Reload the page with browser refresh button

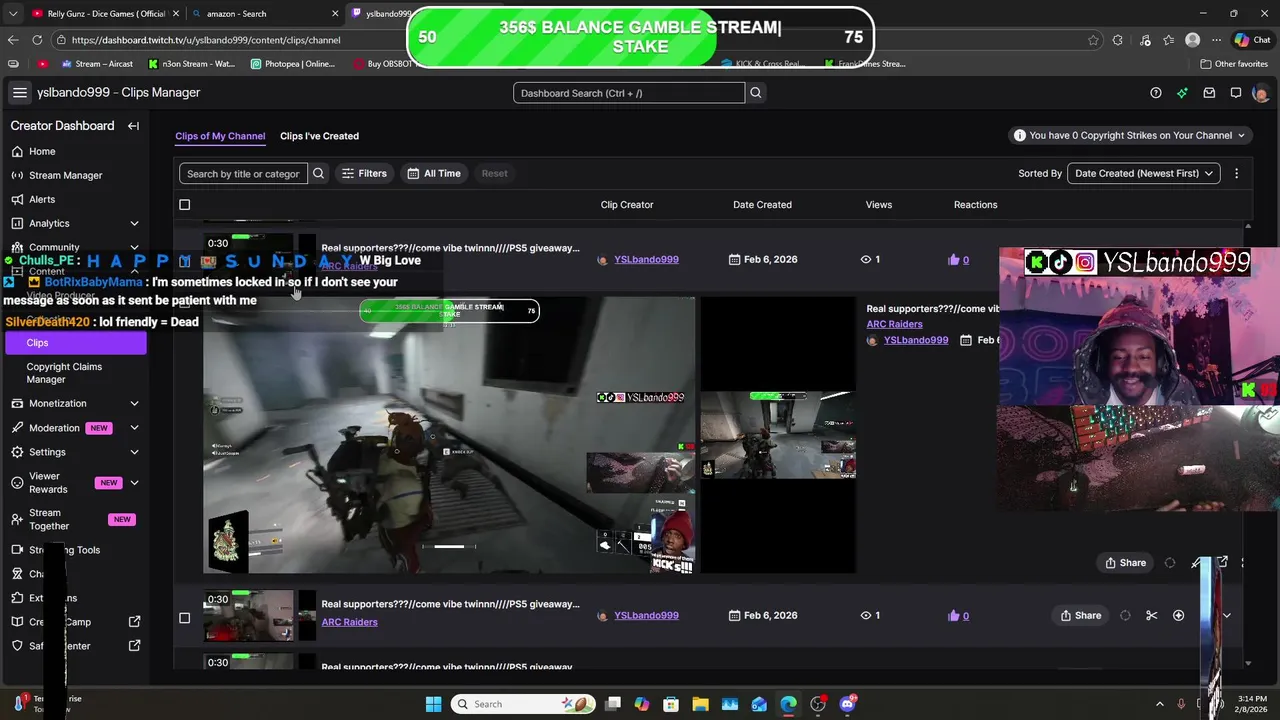pyautogui.click(x=37, y=40)
